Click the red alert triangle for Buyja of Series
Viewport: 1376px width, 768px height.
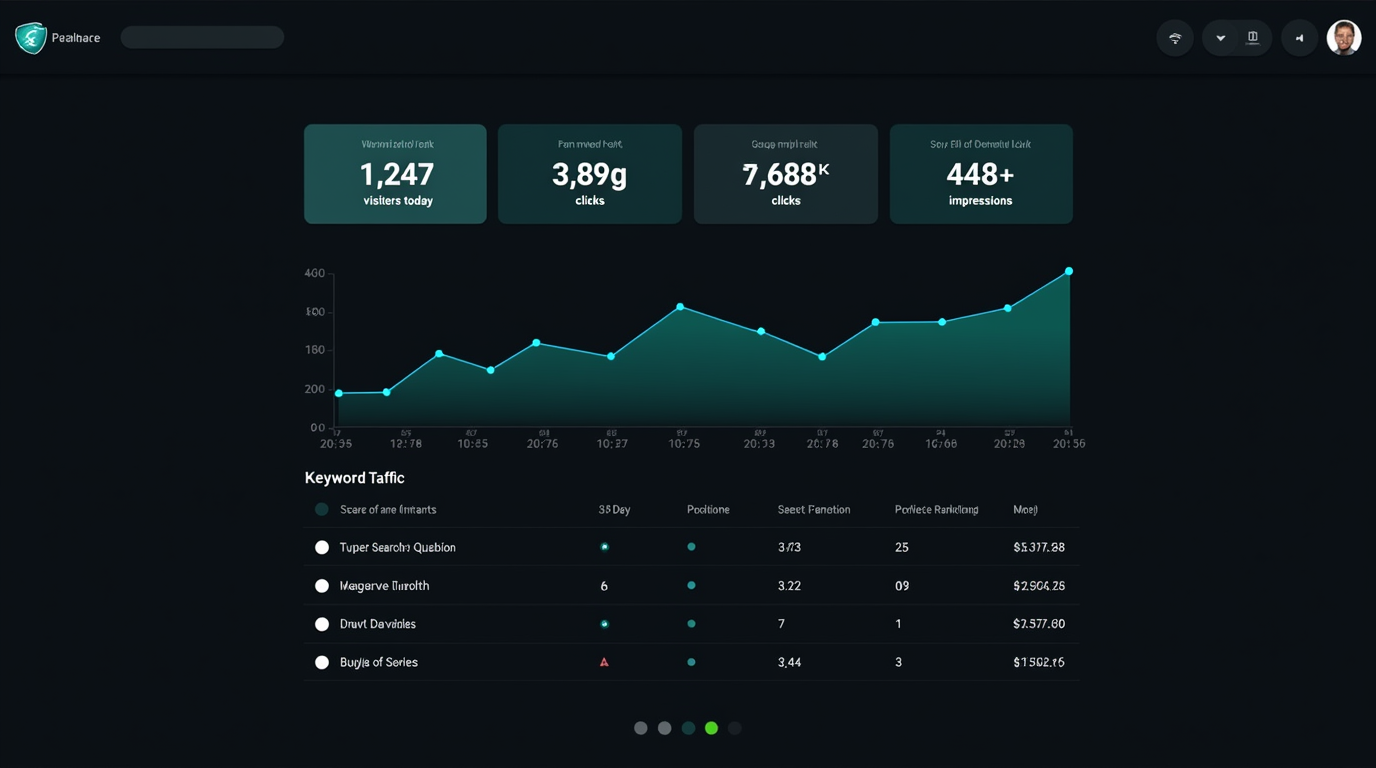[x=604, y=661]
